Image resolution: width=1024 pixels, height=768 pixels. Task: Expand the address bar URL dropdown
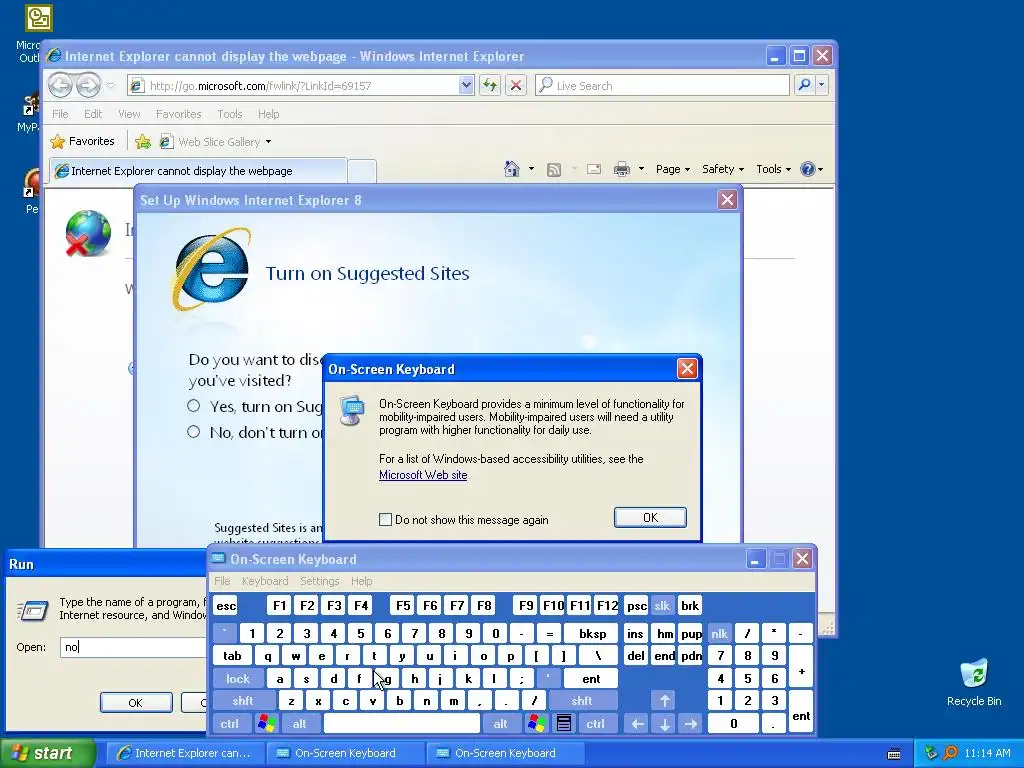[466, 85]
